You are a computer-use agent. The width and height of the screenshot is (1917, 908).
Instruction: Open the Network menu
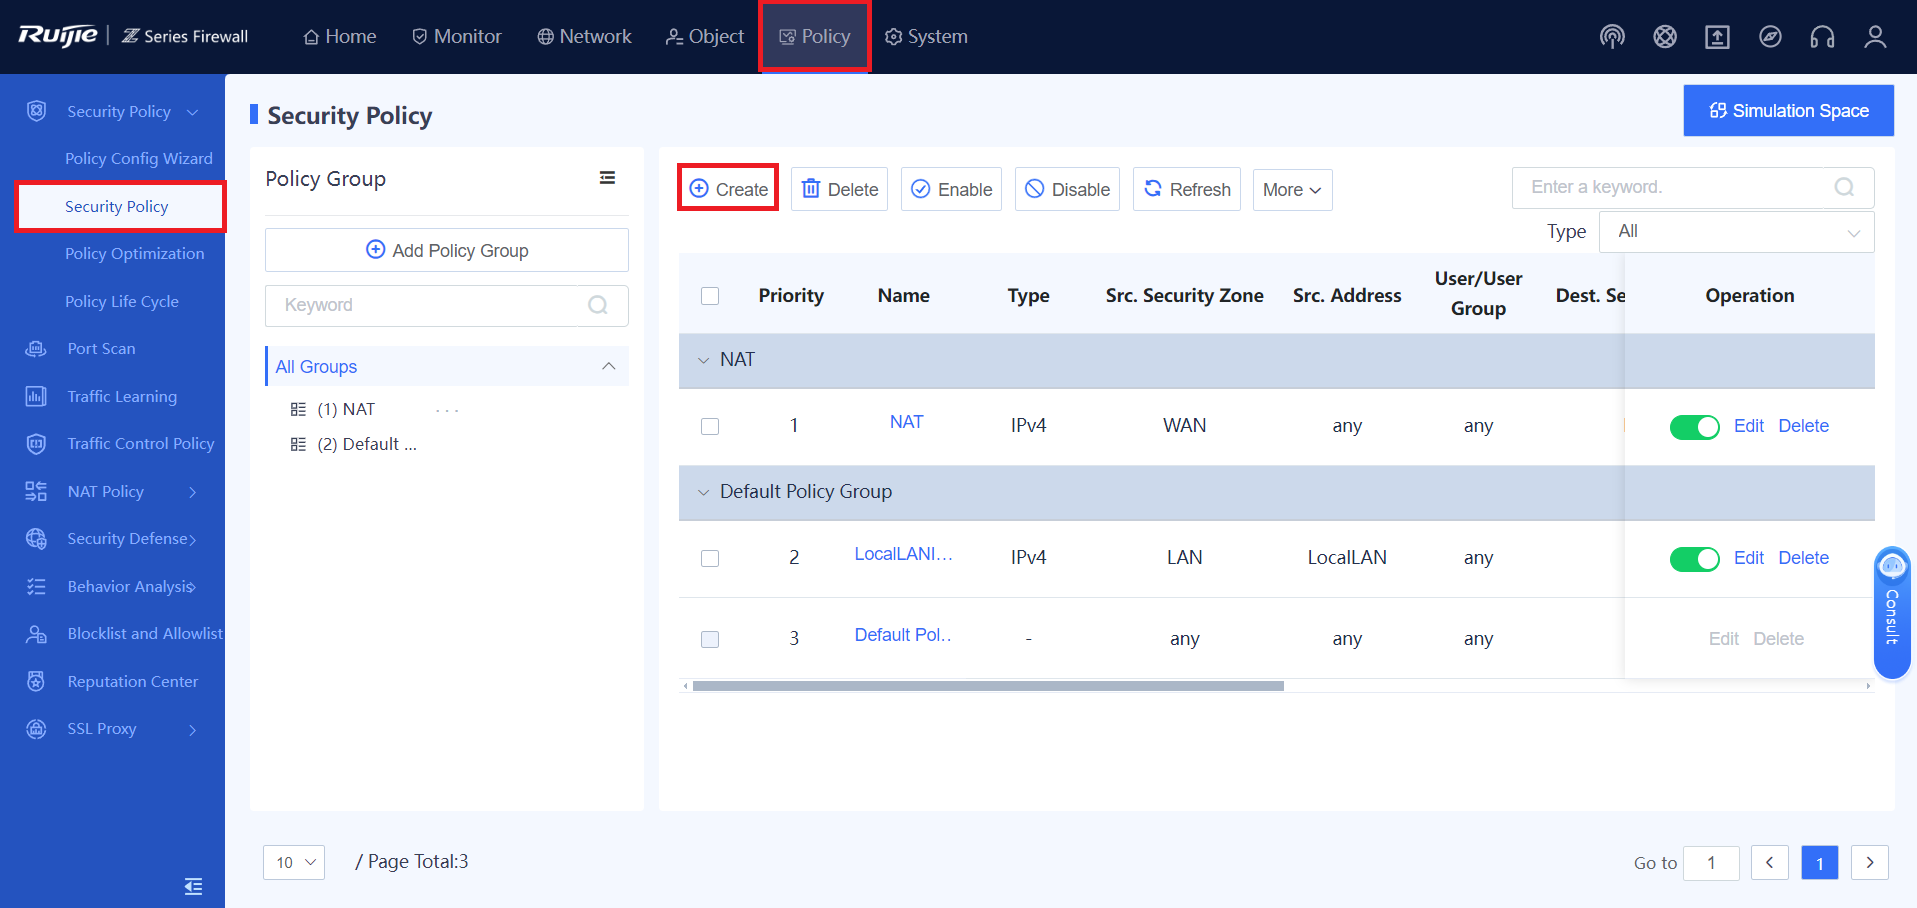(584, 37)
